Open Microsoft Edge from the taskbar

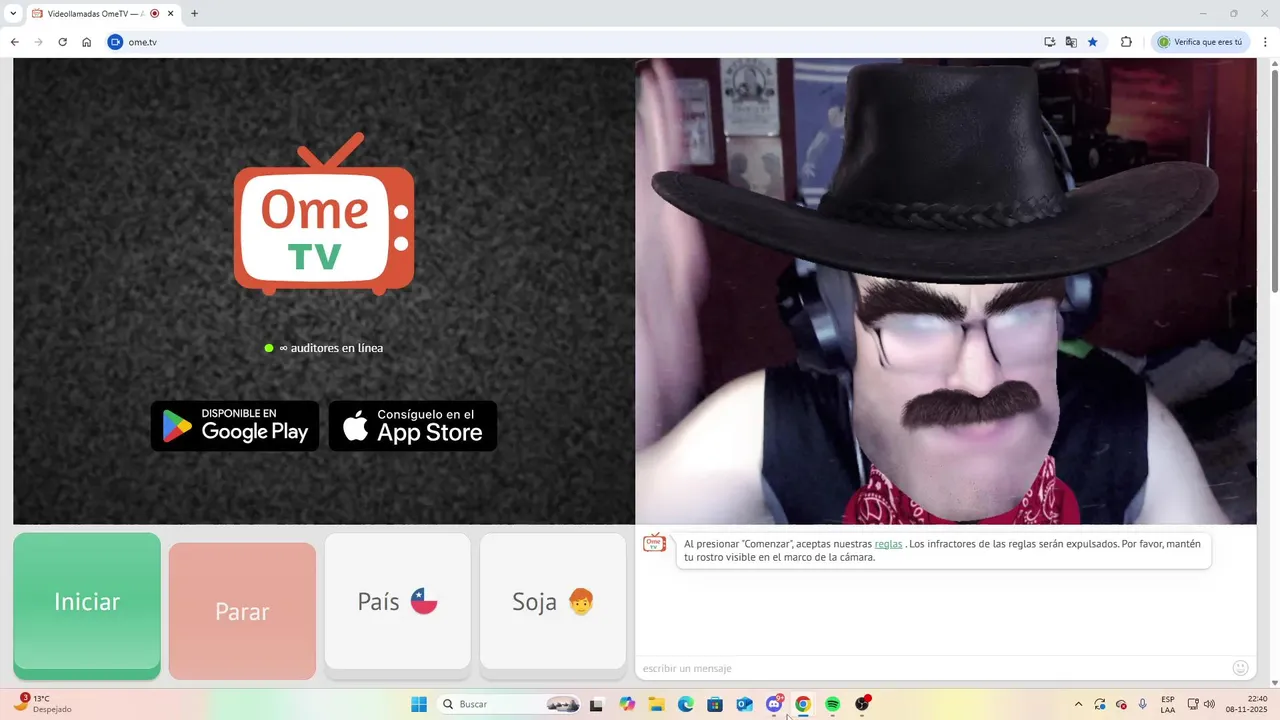click(x=686, y=704)
